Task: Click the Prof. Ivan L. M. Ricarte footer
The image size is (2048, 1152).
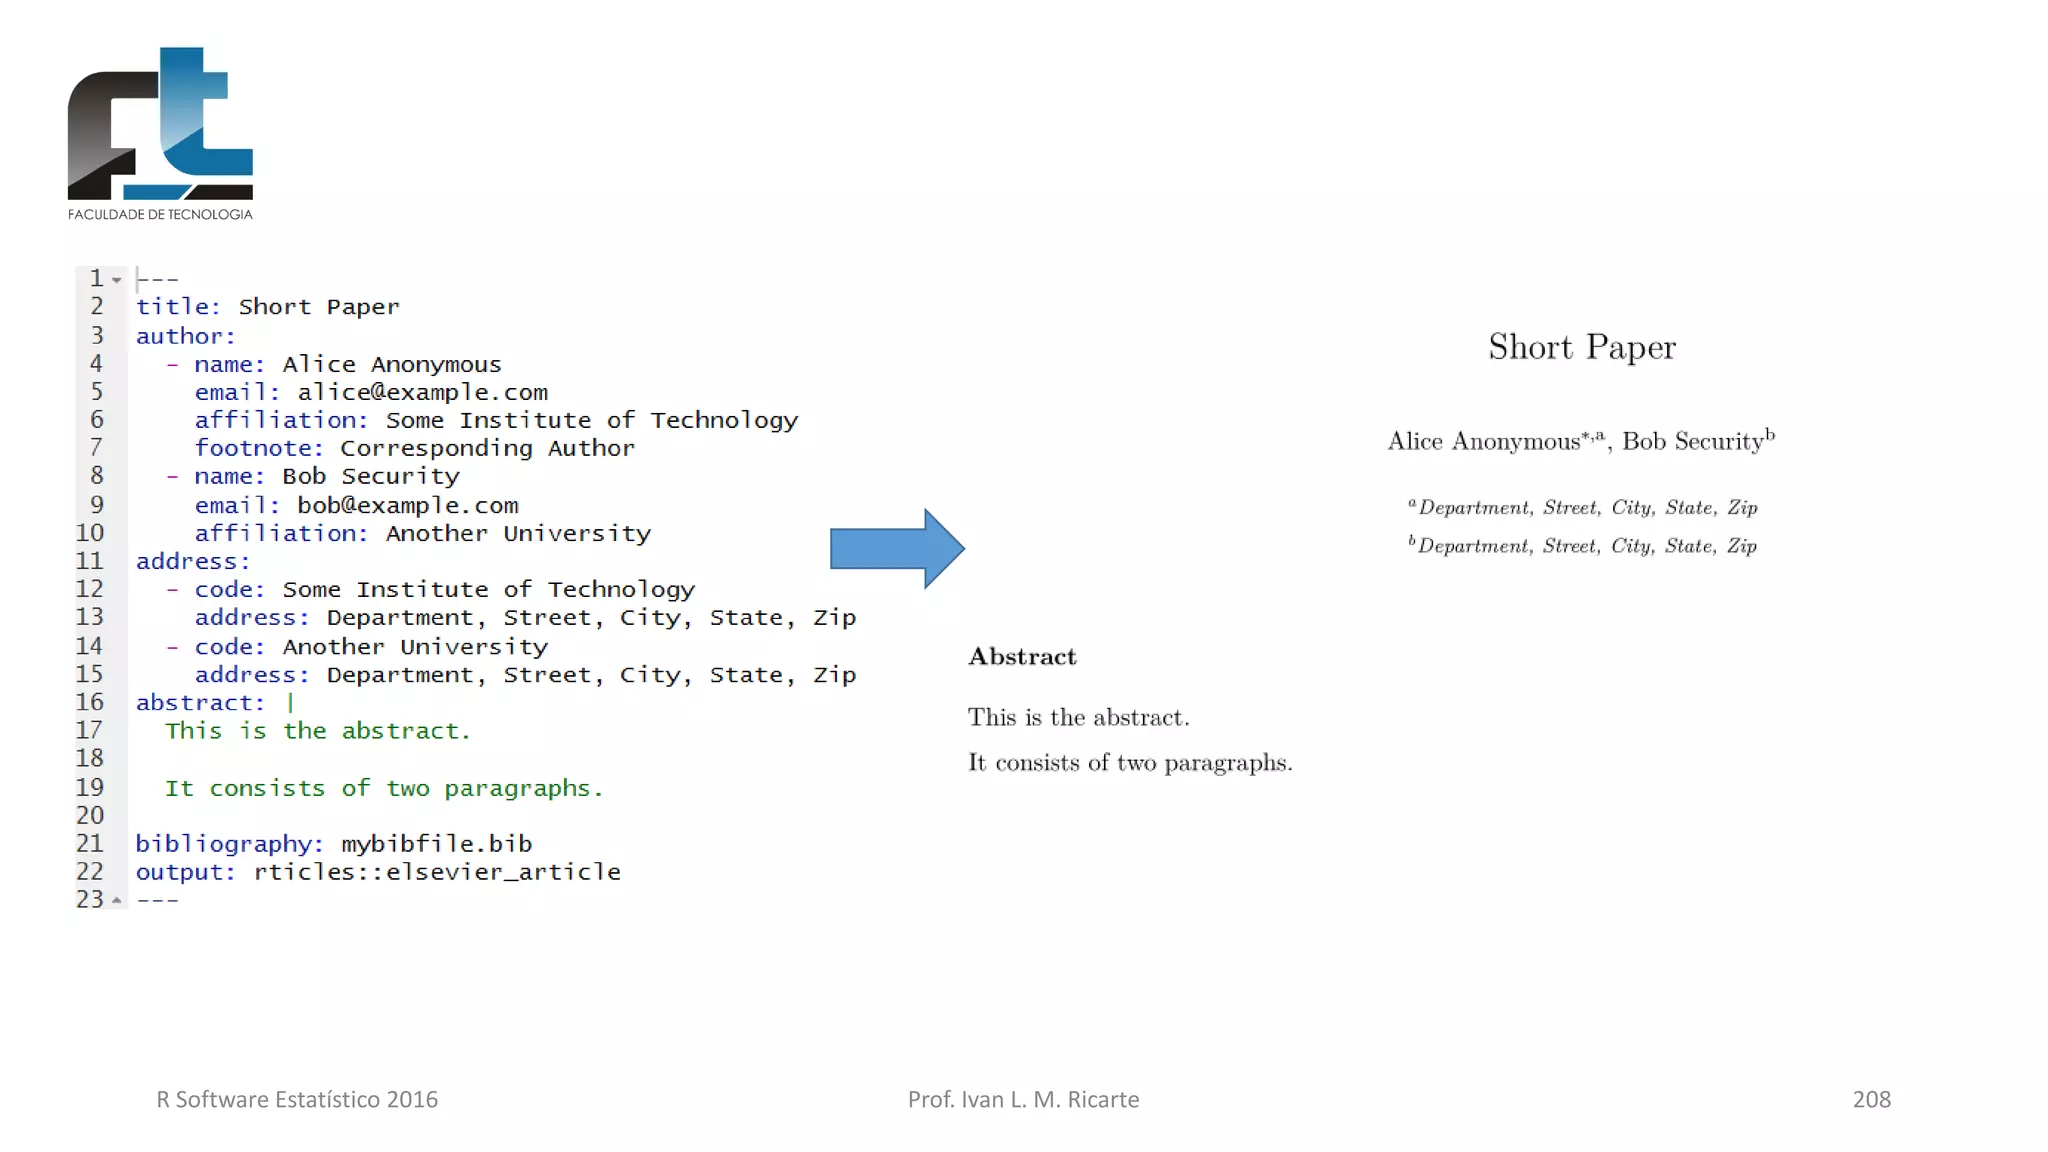Action: (1023, 1099)
